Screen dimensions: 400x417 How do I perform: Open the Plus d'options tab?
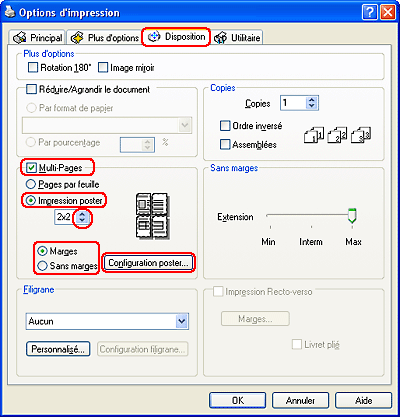point(104,38)
